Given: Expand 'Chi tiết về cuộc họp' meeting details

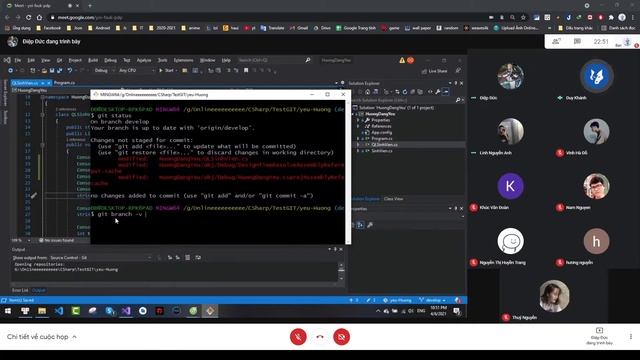Looking at the screenshot, I should [42, 337].
